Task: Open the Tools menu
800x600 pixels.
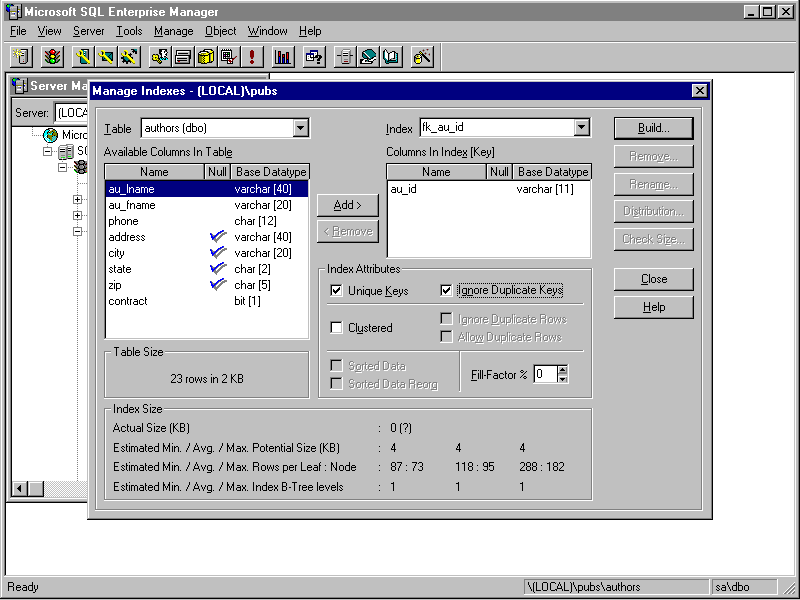Action: 129,31
